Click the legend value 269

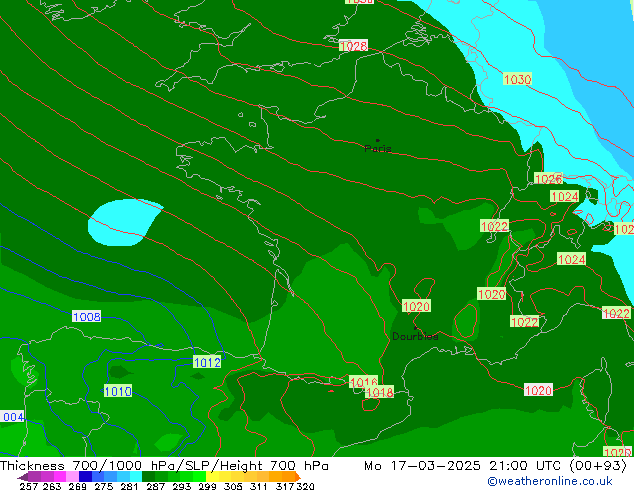[x=78, y=486]
